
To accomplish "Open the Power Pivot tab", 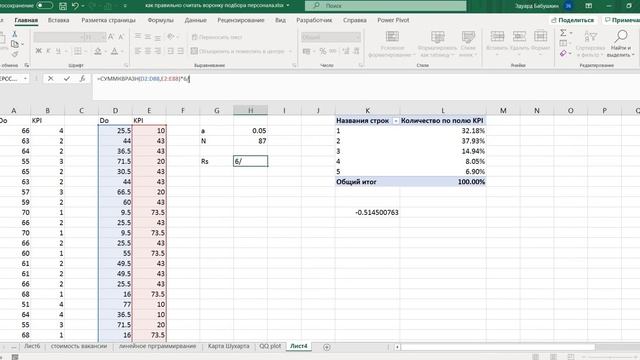I will (x=393, y=20).
